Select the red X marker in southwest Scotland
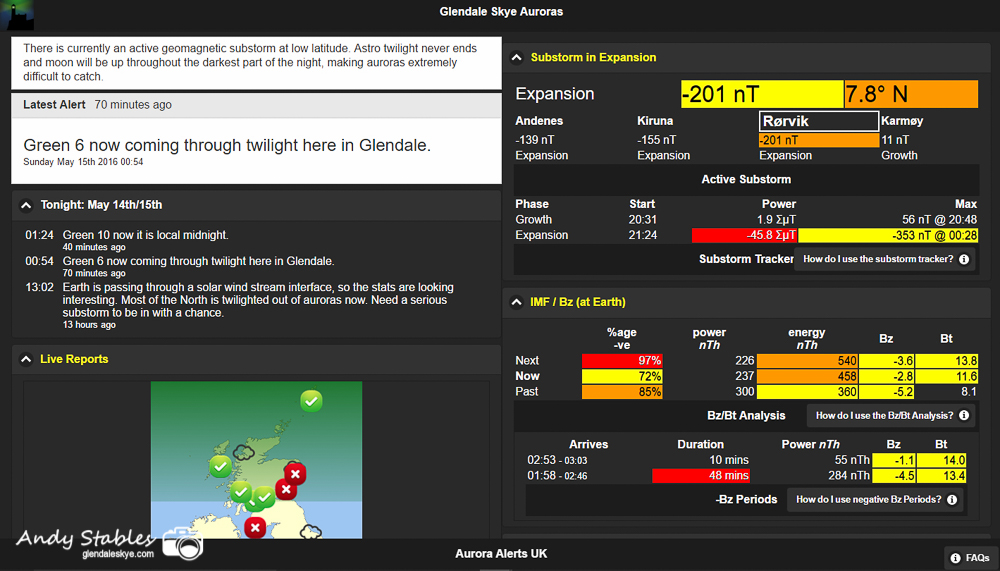 255,528
